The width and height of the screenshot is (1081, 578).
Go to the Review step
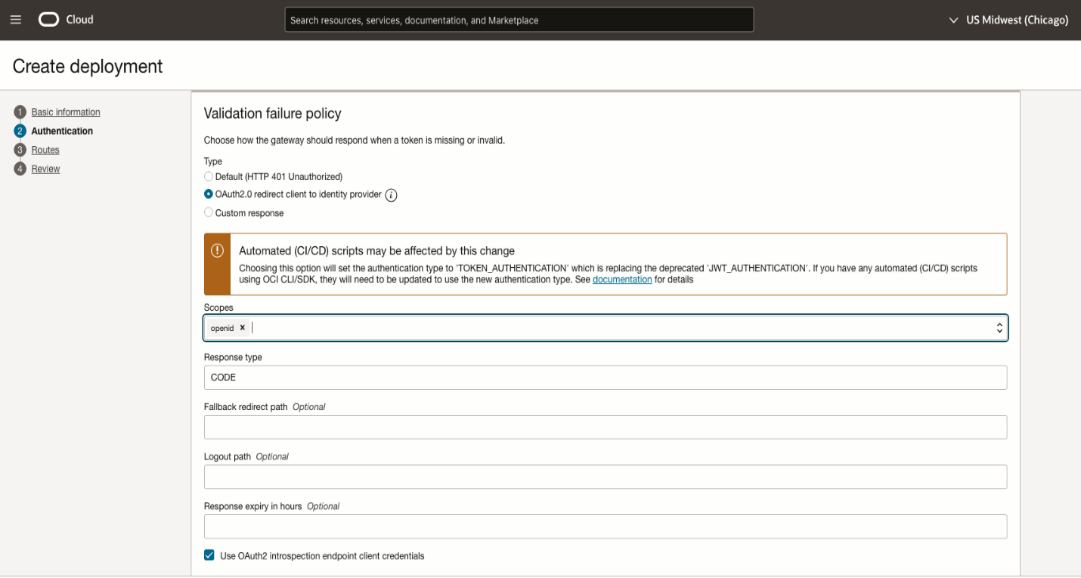point(45,168)
